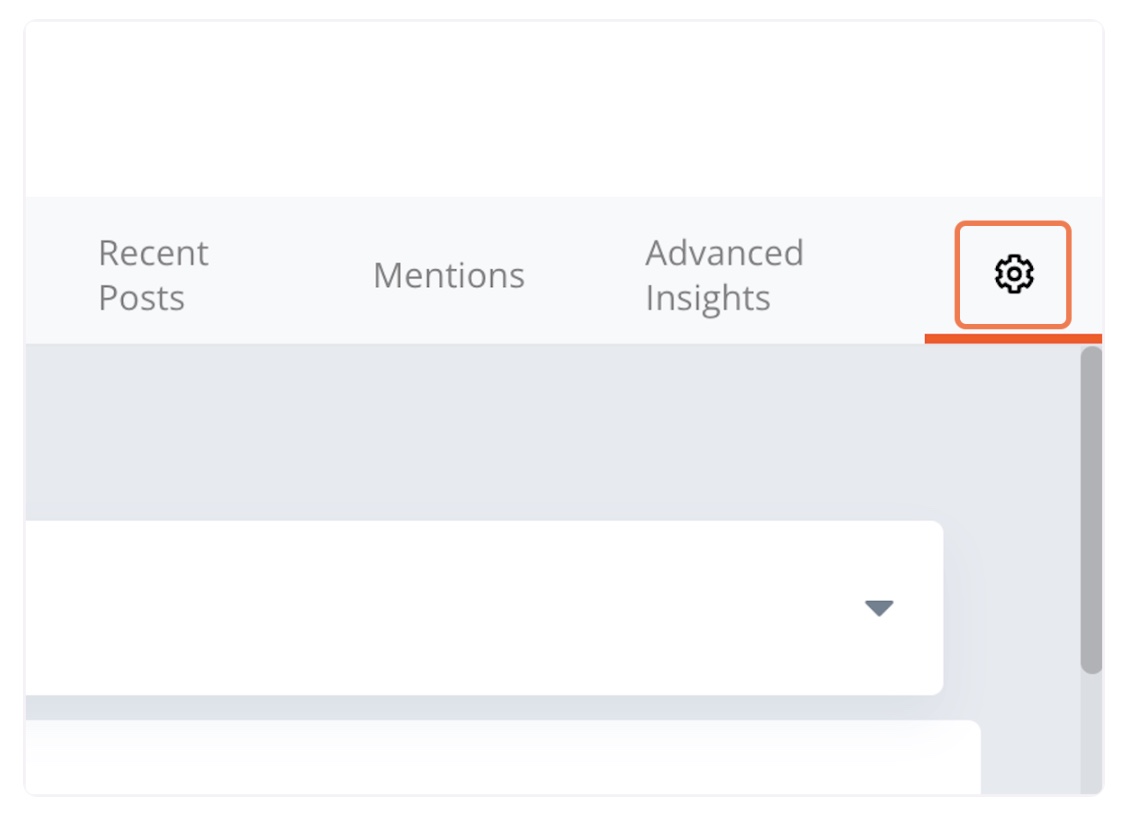
Task: Click inside the empty dropdown field text area
Action: tap(444, 608)
